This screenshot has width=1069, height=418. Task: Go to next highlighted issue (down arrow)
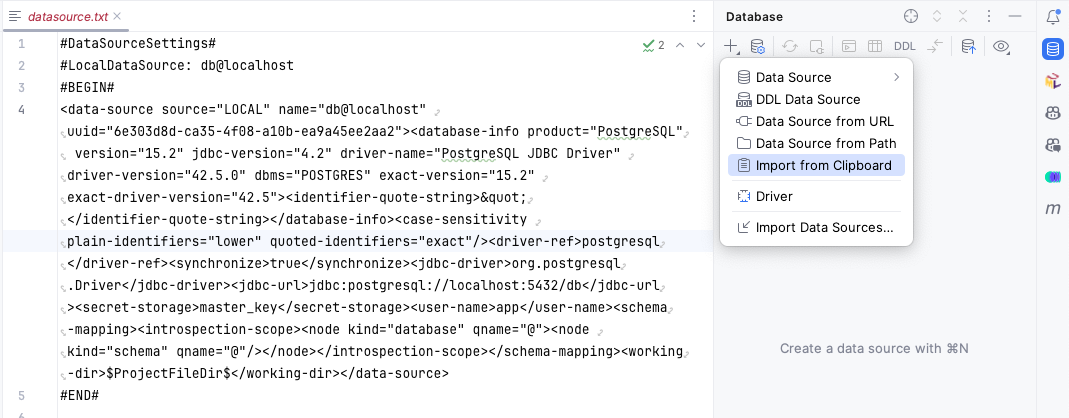point(701,46)
